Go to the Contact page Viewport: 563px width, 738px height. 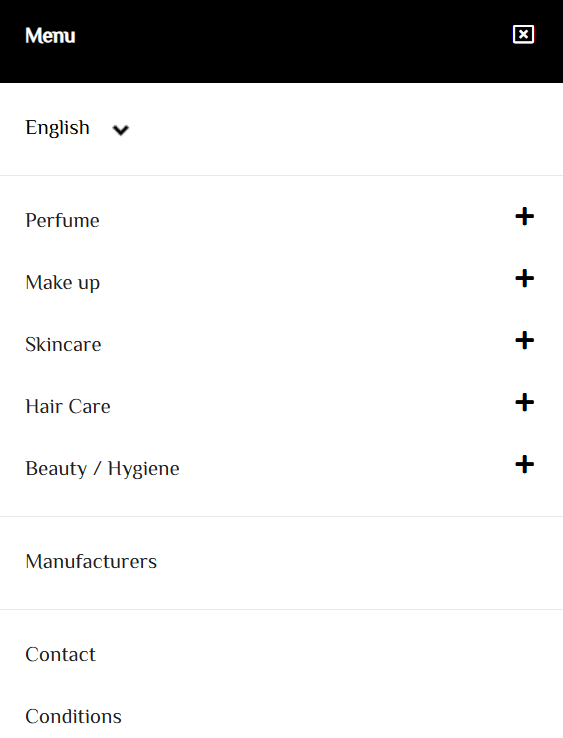pos(60,655)
